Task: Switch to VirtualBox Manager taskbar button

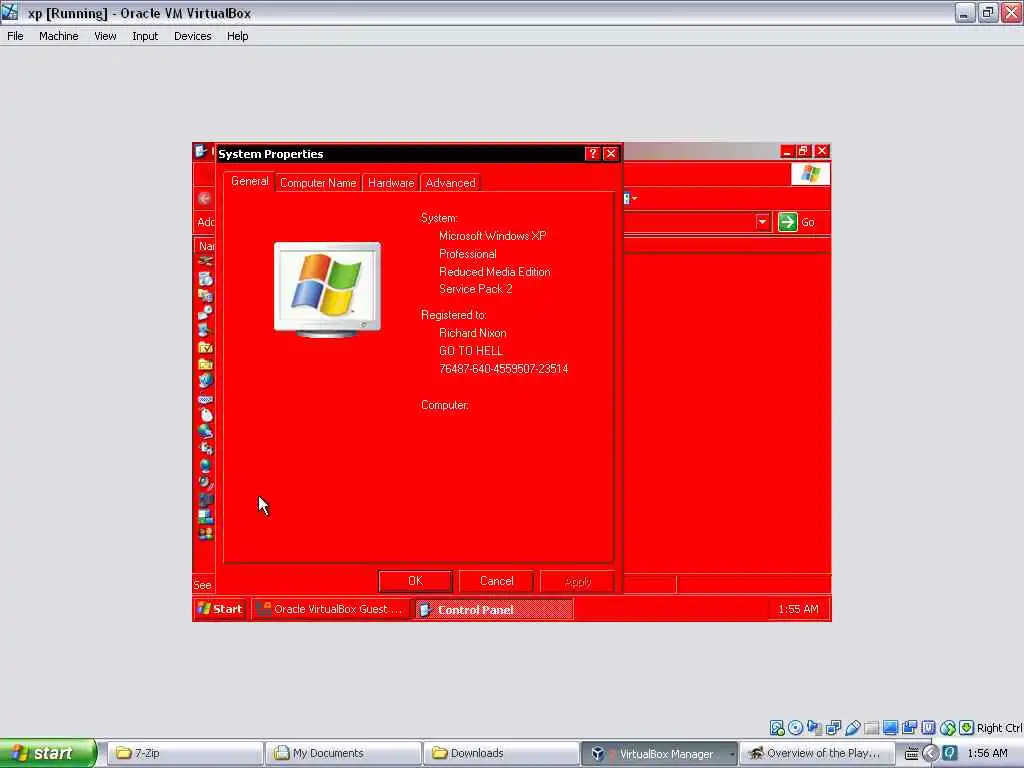Action: [659, 754]
